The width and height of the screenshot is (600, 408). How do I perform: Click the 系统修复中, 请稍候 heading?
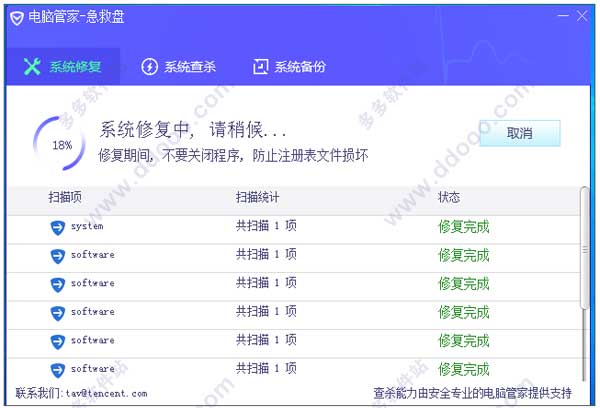click(x=192, y=129)
